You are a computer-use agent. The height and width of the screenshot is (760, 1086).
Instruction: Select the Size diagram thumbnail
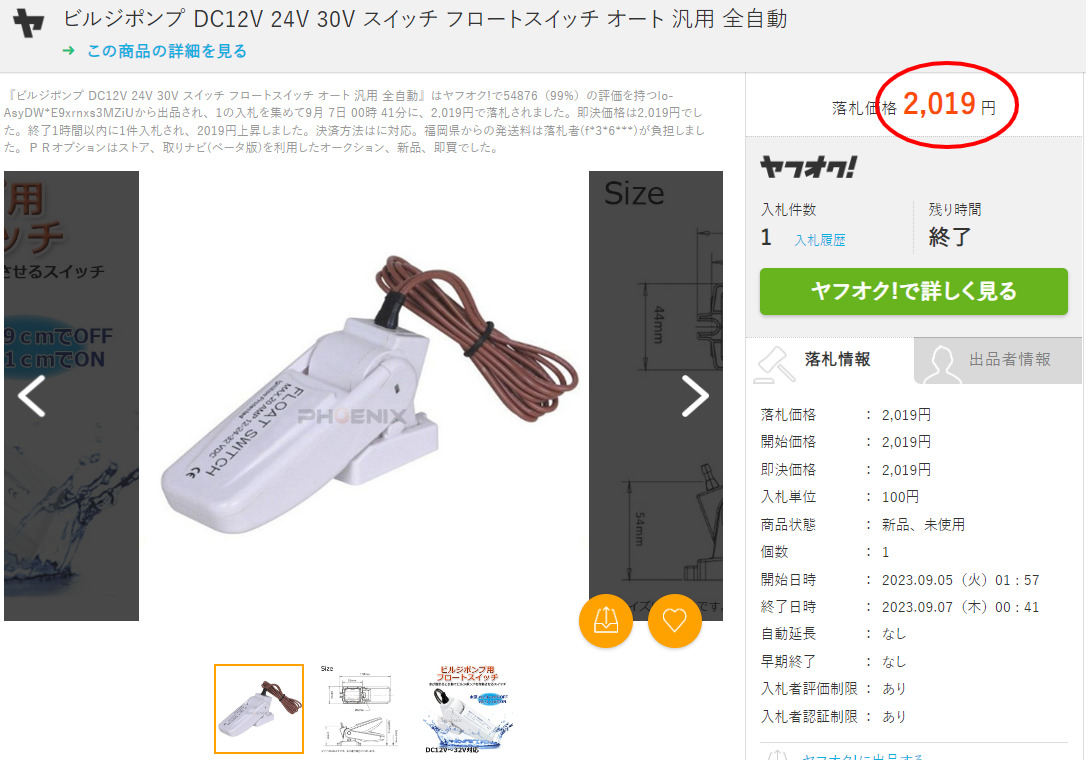360,709
